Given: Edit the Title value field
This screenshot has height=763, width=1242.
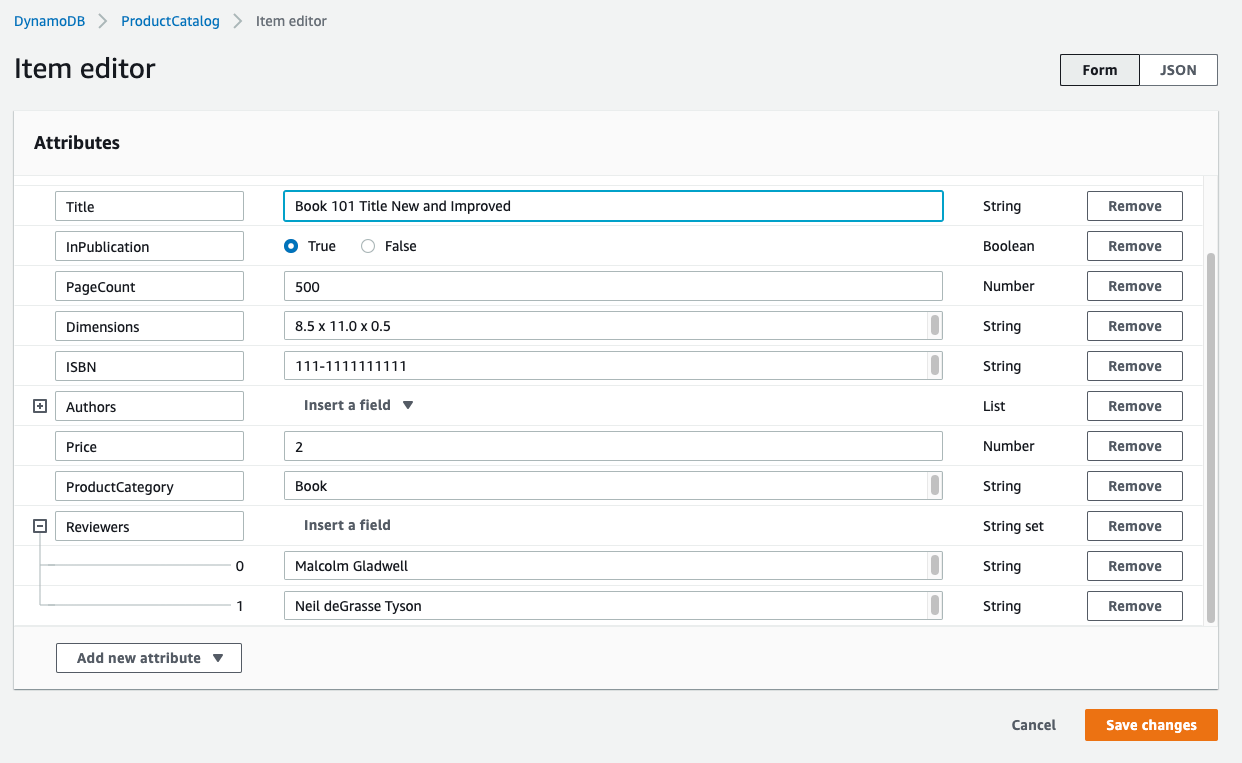Looking at the screenshot, I should 613,206.
